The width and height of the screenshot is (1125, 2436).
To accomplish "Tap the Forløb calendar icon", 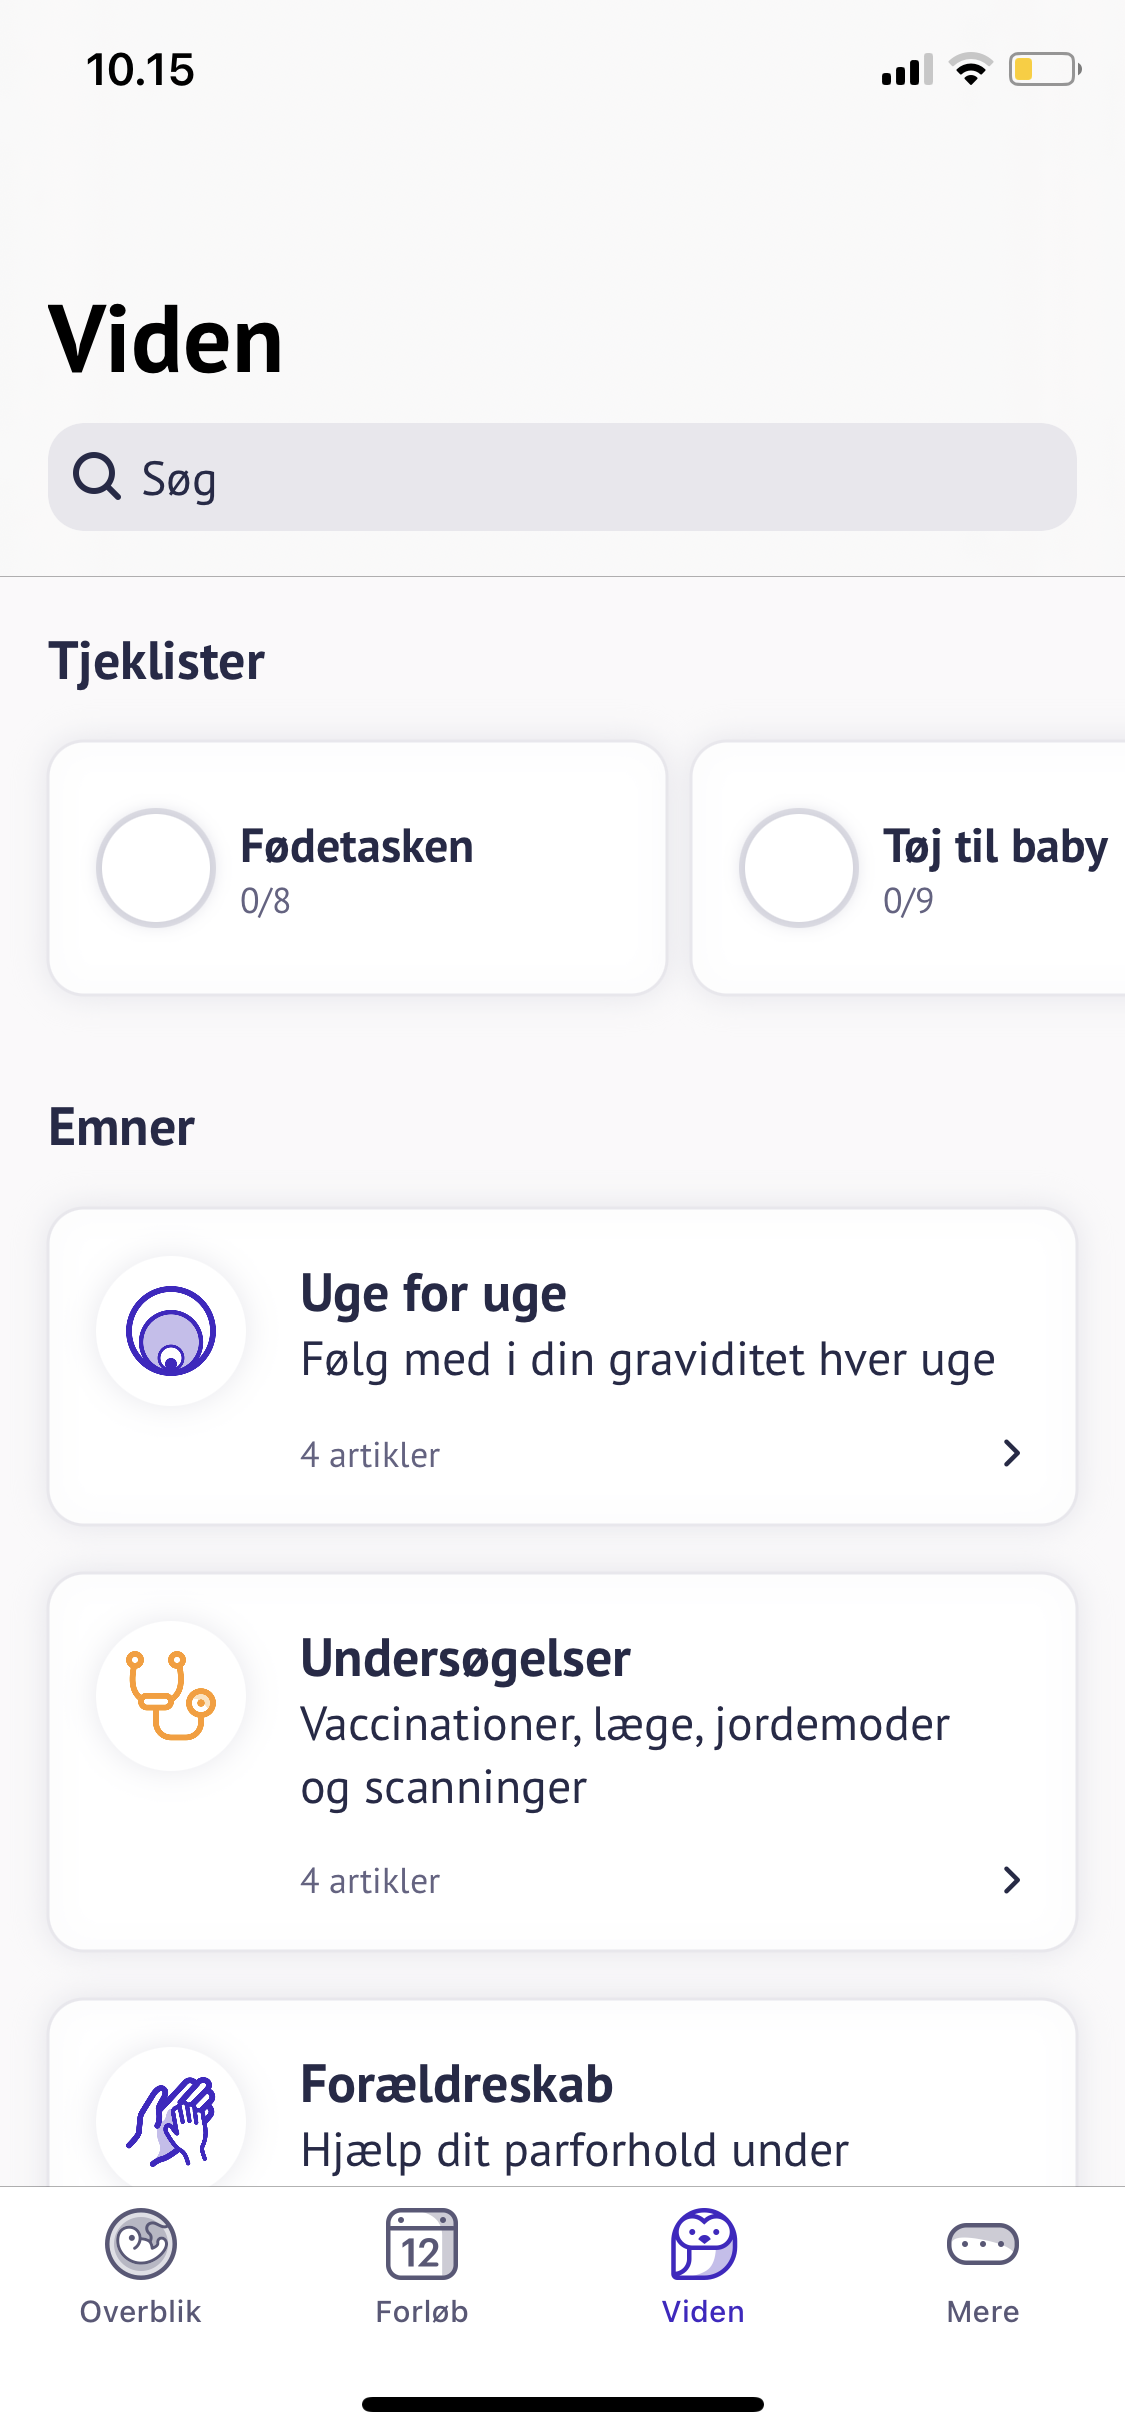I will pos(422,2244).
